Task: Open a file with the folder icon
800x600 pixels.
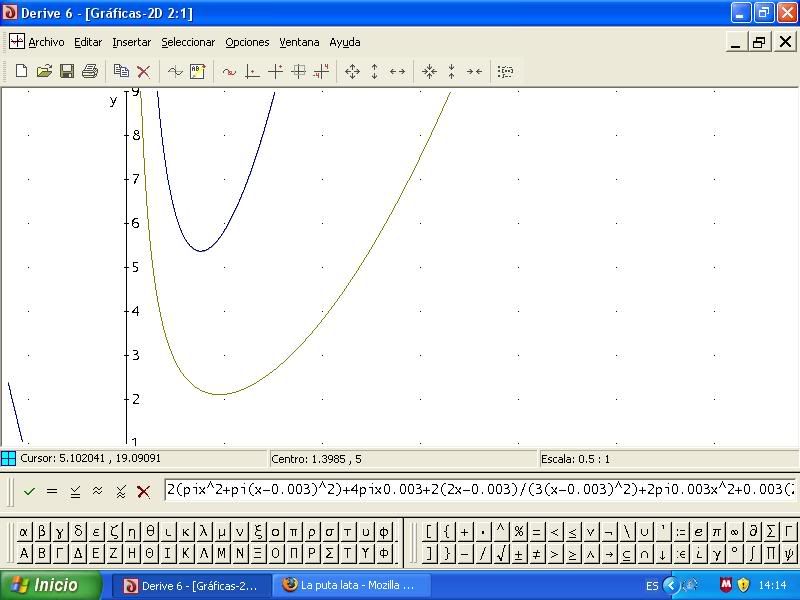Action: (x=44, y=71)
